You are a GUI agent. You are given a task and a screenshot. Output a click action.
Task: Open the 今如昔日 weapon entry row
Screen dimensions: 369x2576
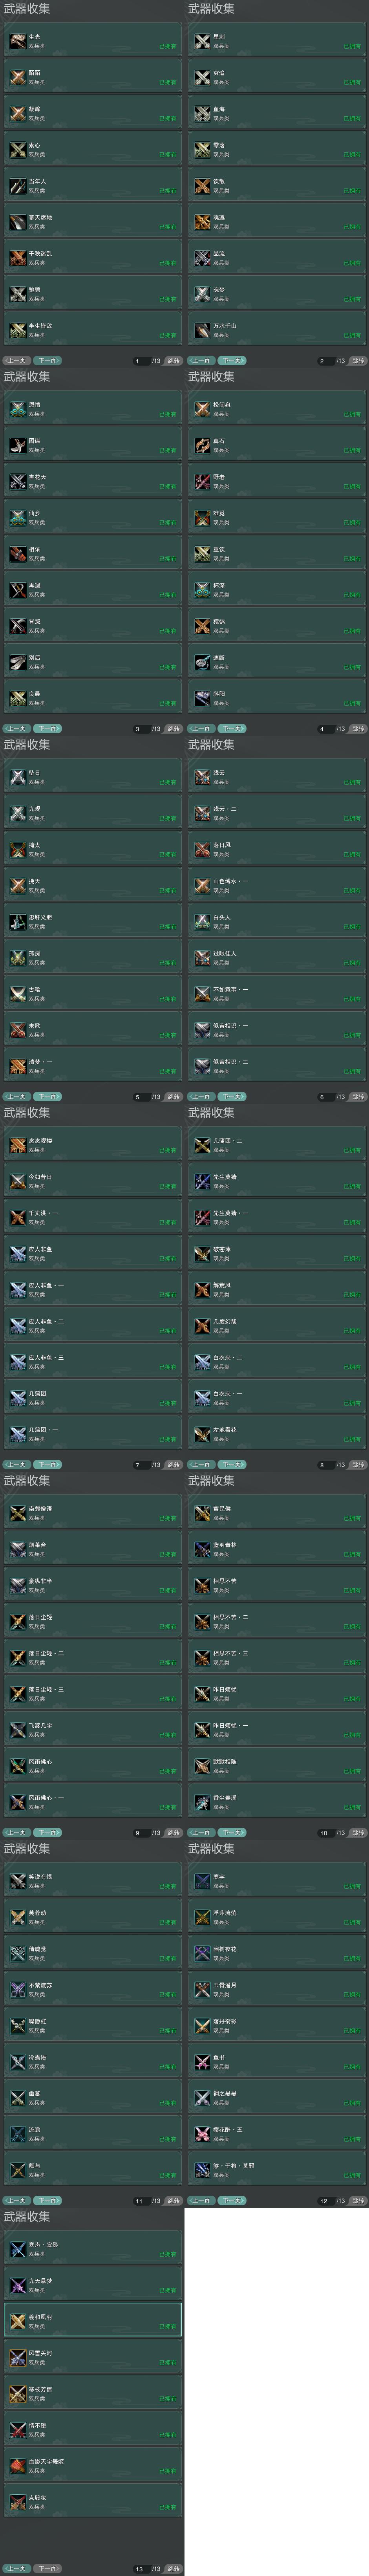(92, 1181)
